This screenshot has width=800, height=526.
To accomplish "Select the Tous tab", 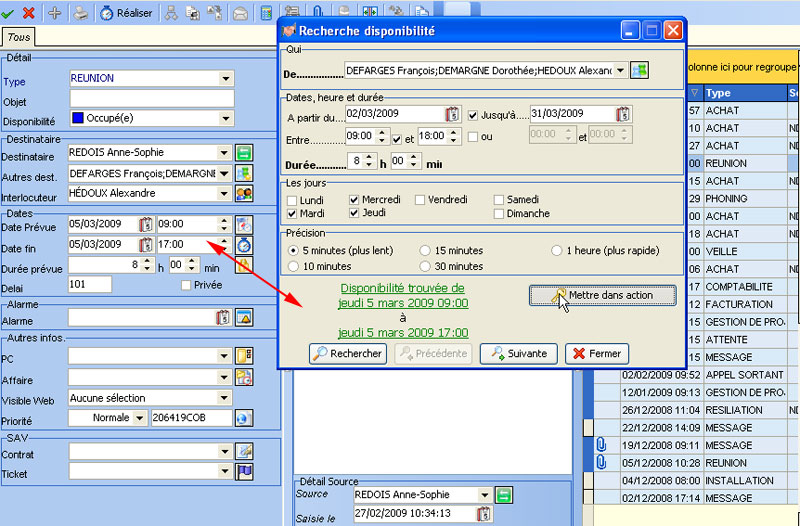I will pos(17,37).
